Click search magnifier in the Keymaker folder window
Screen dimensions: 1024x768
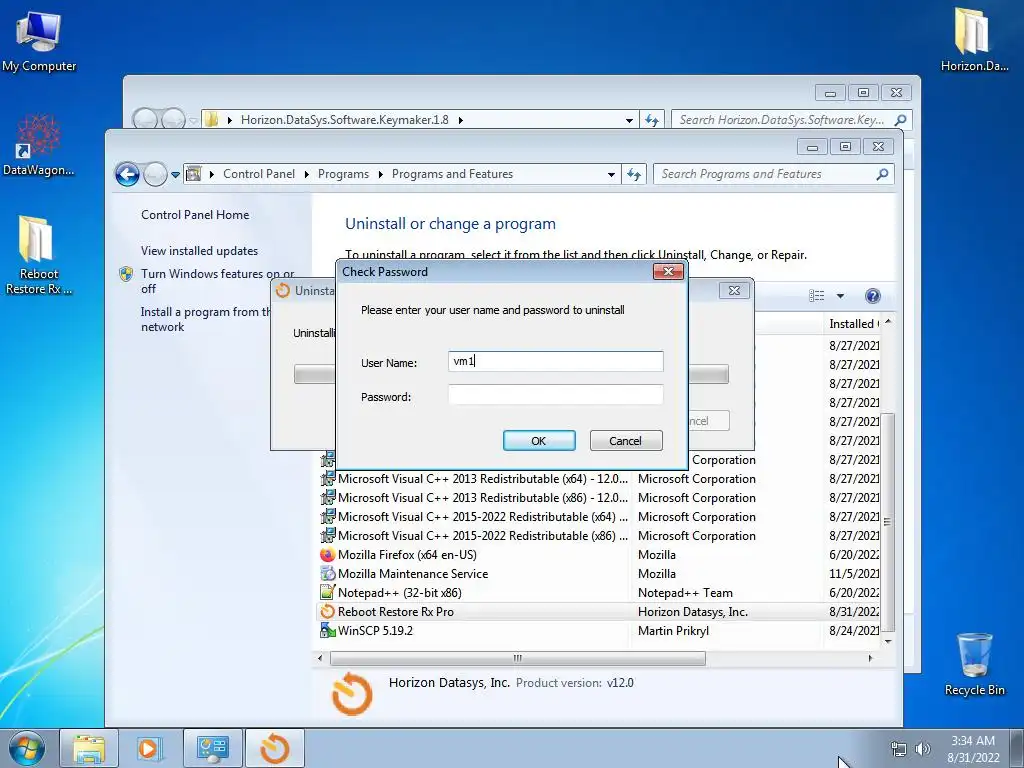pyautogui.click(x=901, y=120)
